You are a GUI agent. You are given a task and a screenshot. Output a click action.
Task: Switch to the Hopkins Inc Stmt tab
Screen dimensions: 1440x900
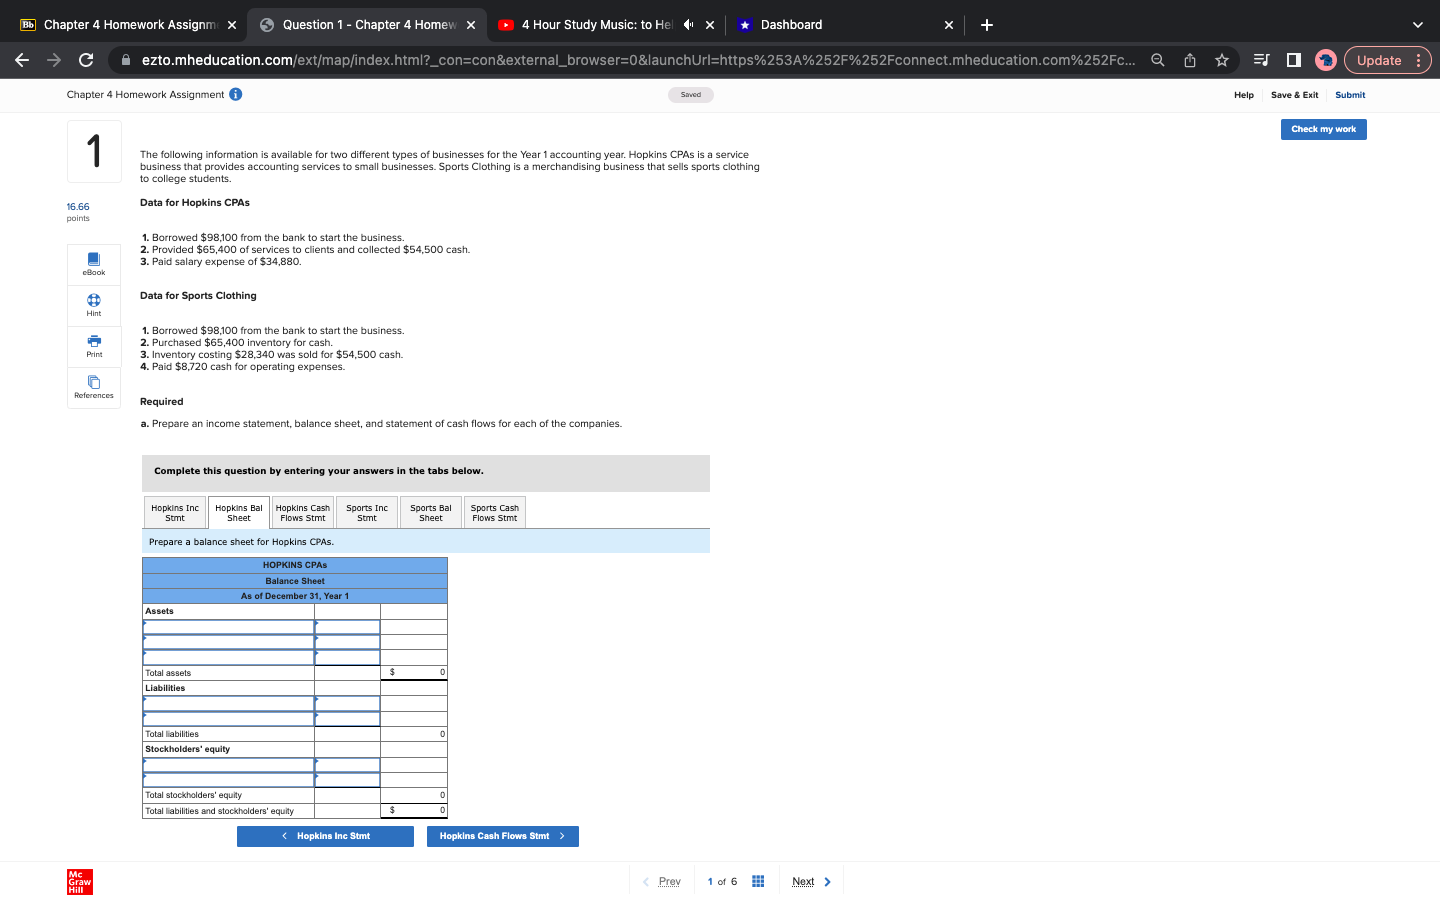[x=175, y=513]
